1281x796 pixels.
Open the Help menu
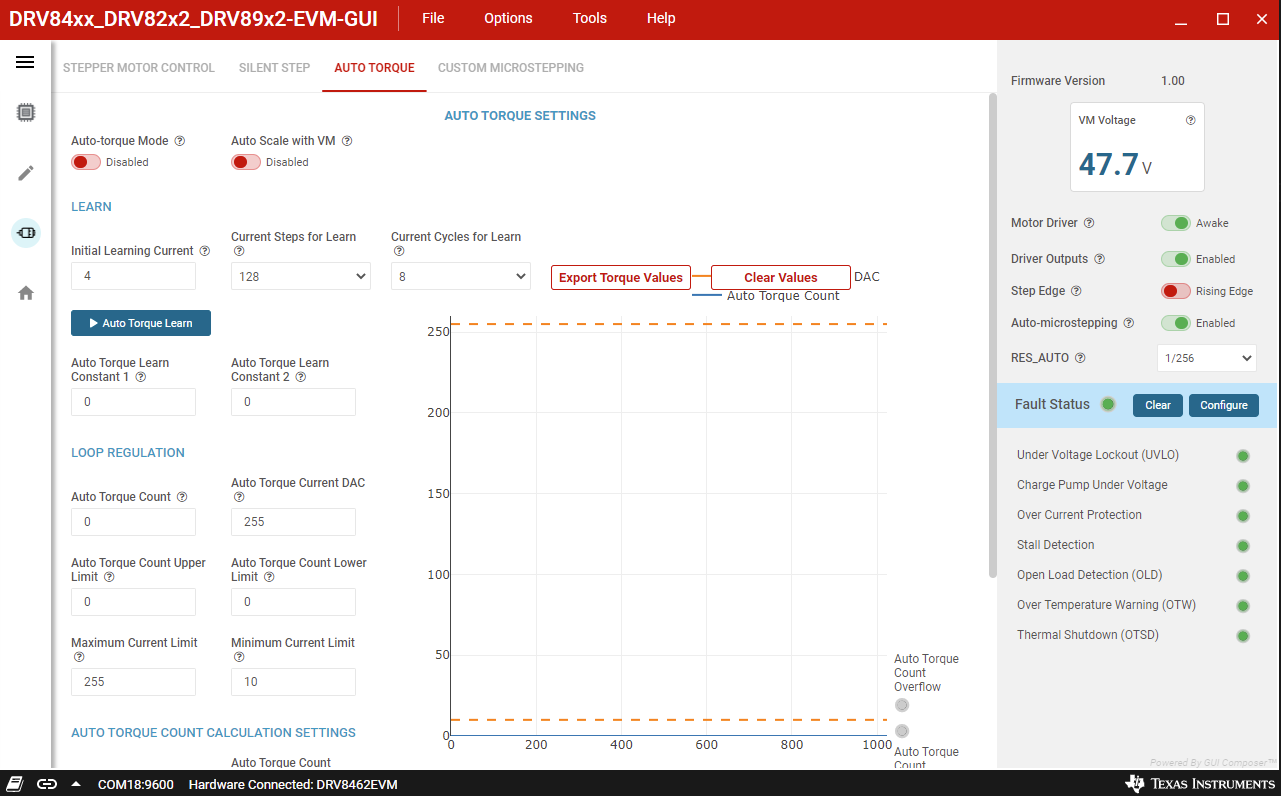click(x=661, y=18)
